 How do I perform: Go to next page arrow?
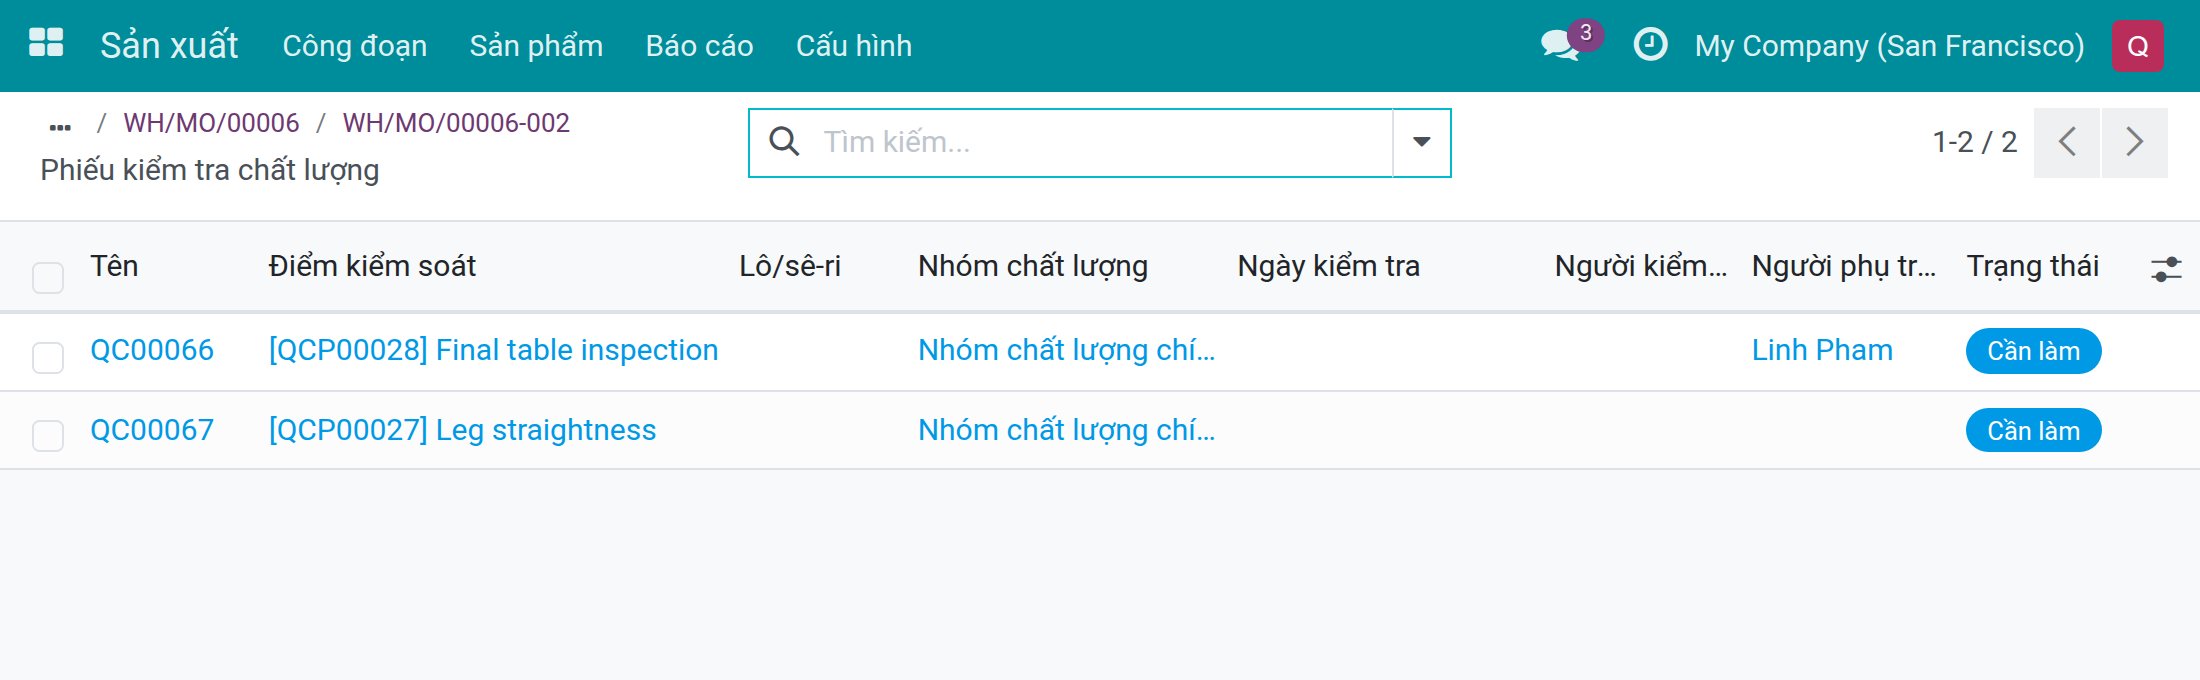[x=2135, y=142]
